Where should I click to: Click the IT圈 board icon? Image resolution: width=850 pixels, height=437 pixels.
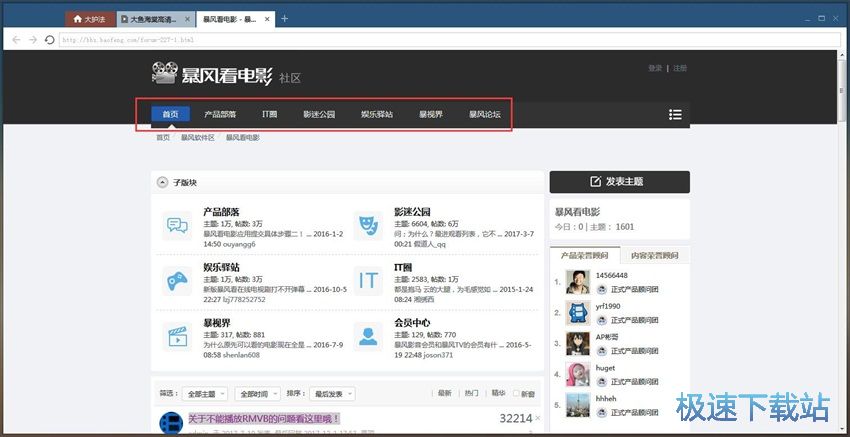coord(368,281)
